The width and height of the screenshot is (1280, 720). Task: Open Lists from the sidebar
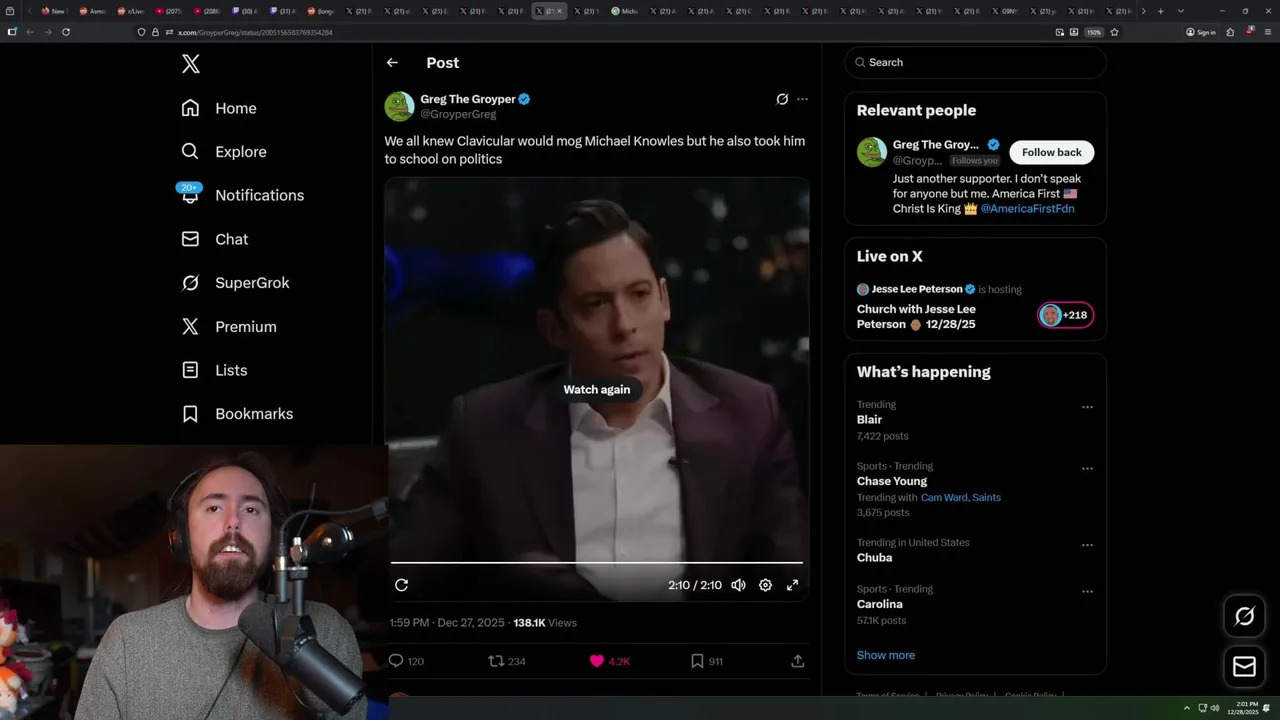pyautogui.click(x=214, y=370)
